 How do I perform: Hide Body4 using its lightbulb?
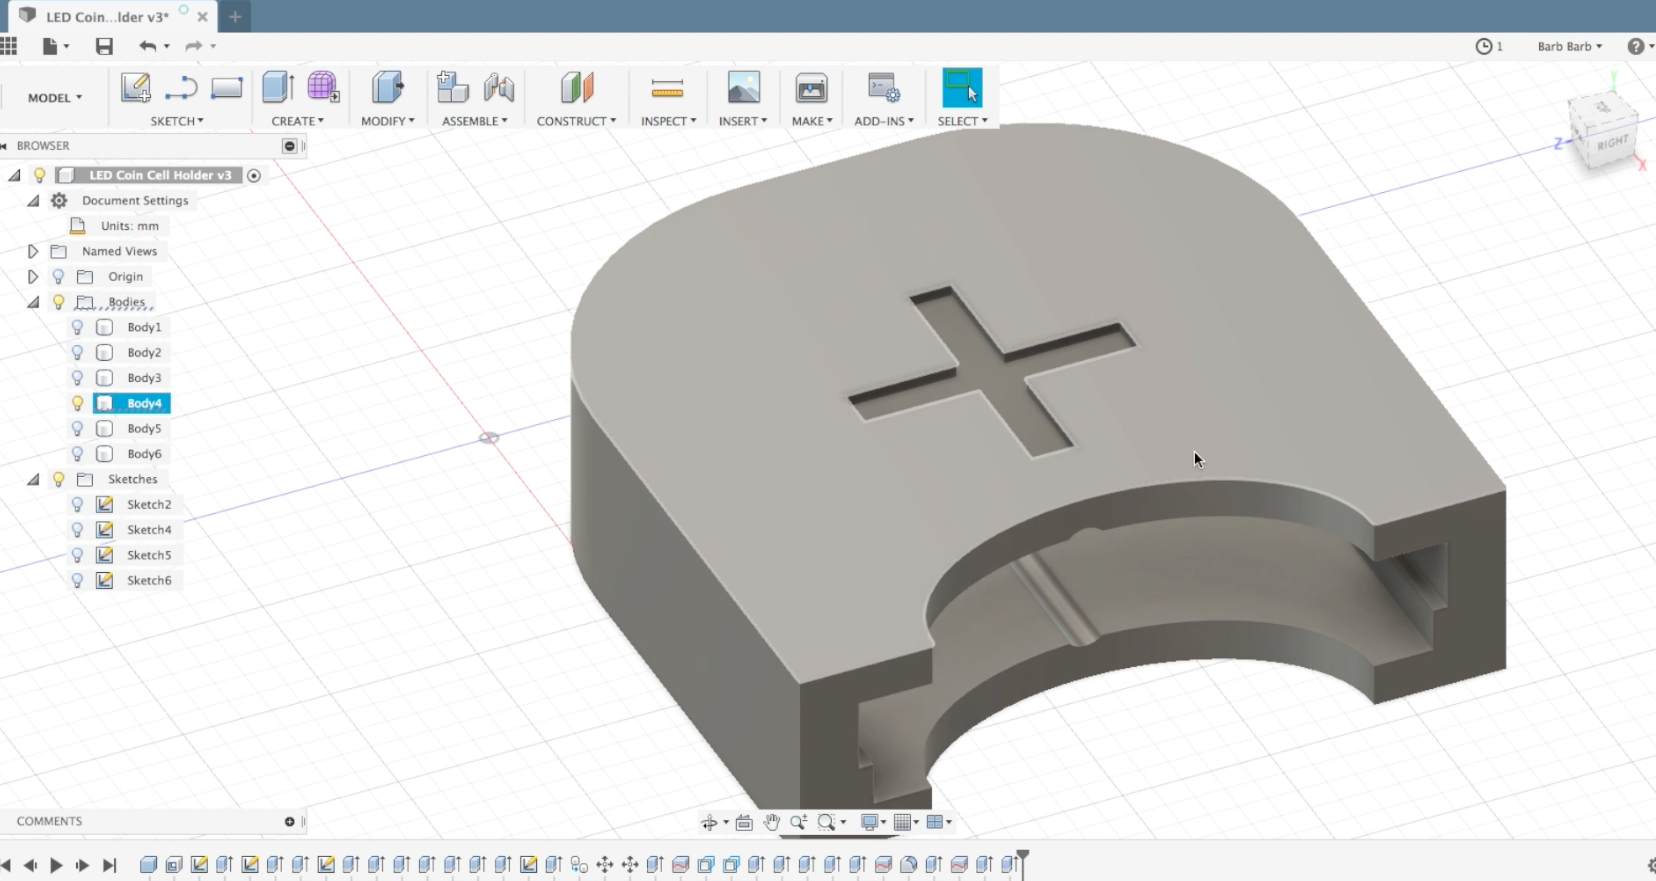click(77, 403)
